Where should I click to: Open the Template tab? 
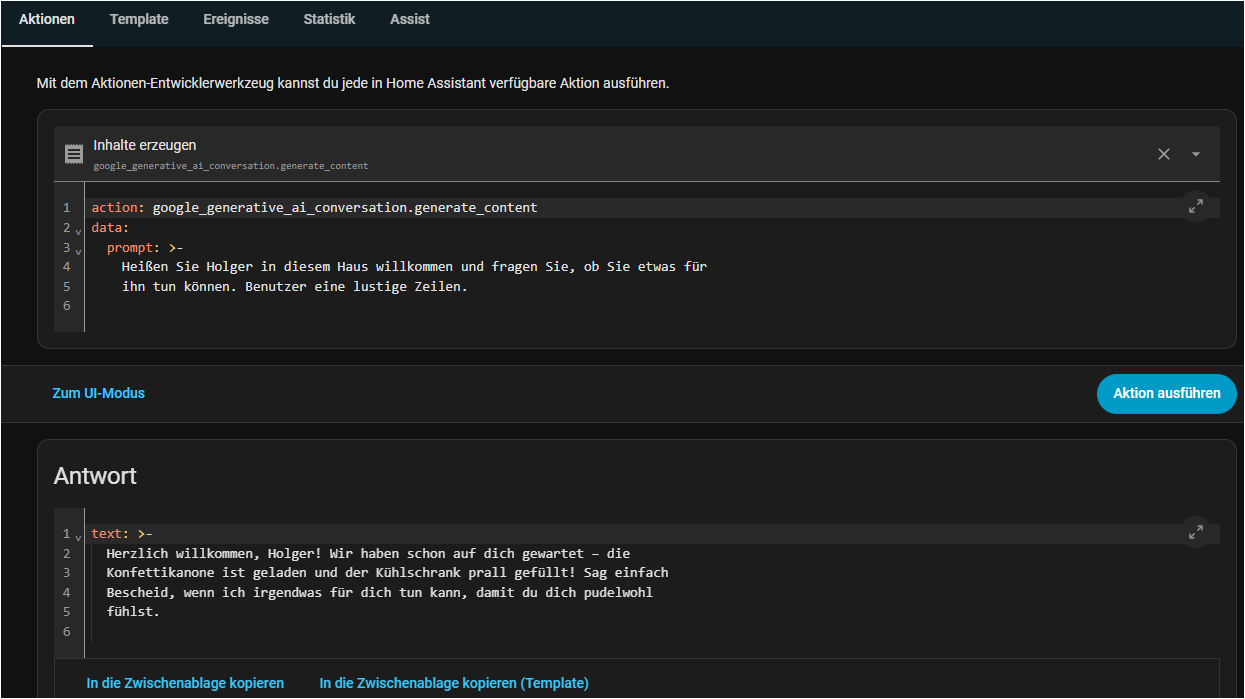click(139, 20)
